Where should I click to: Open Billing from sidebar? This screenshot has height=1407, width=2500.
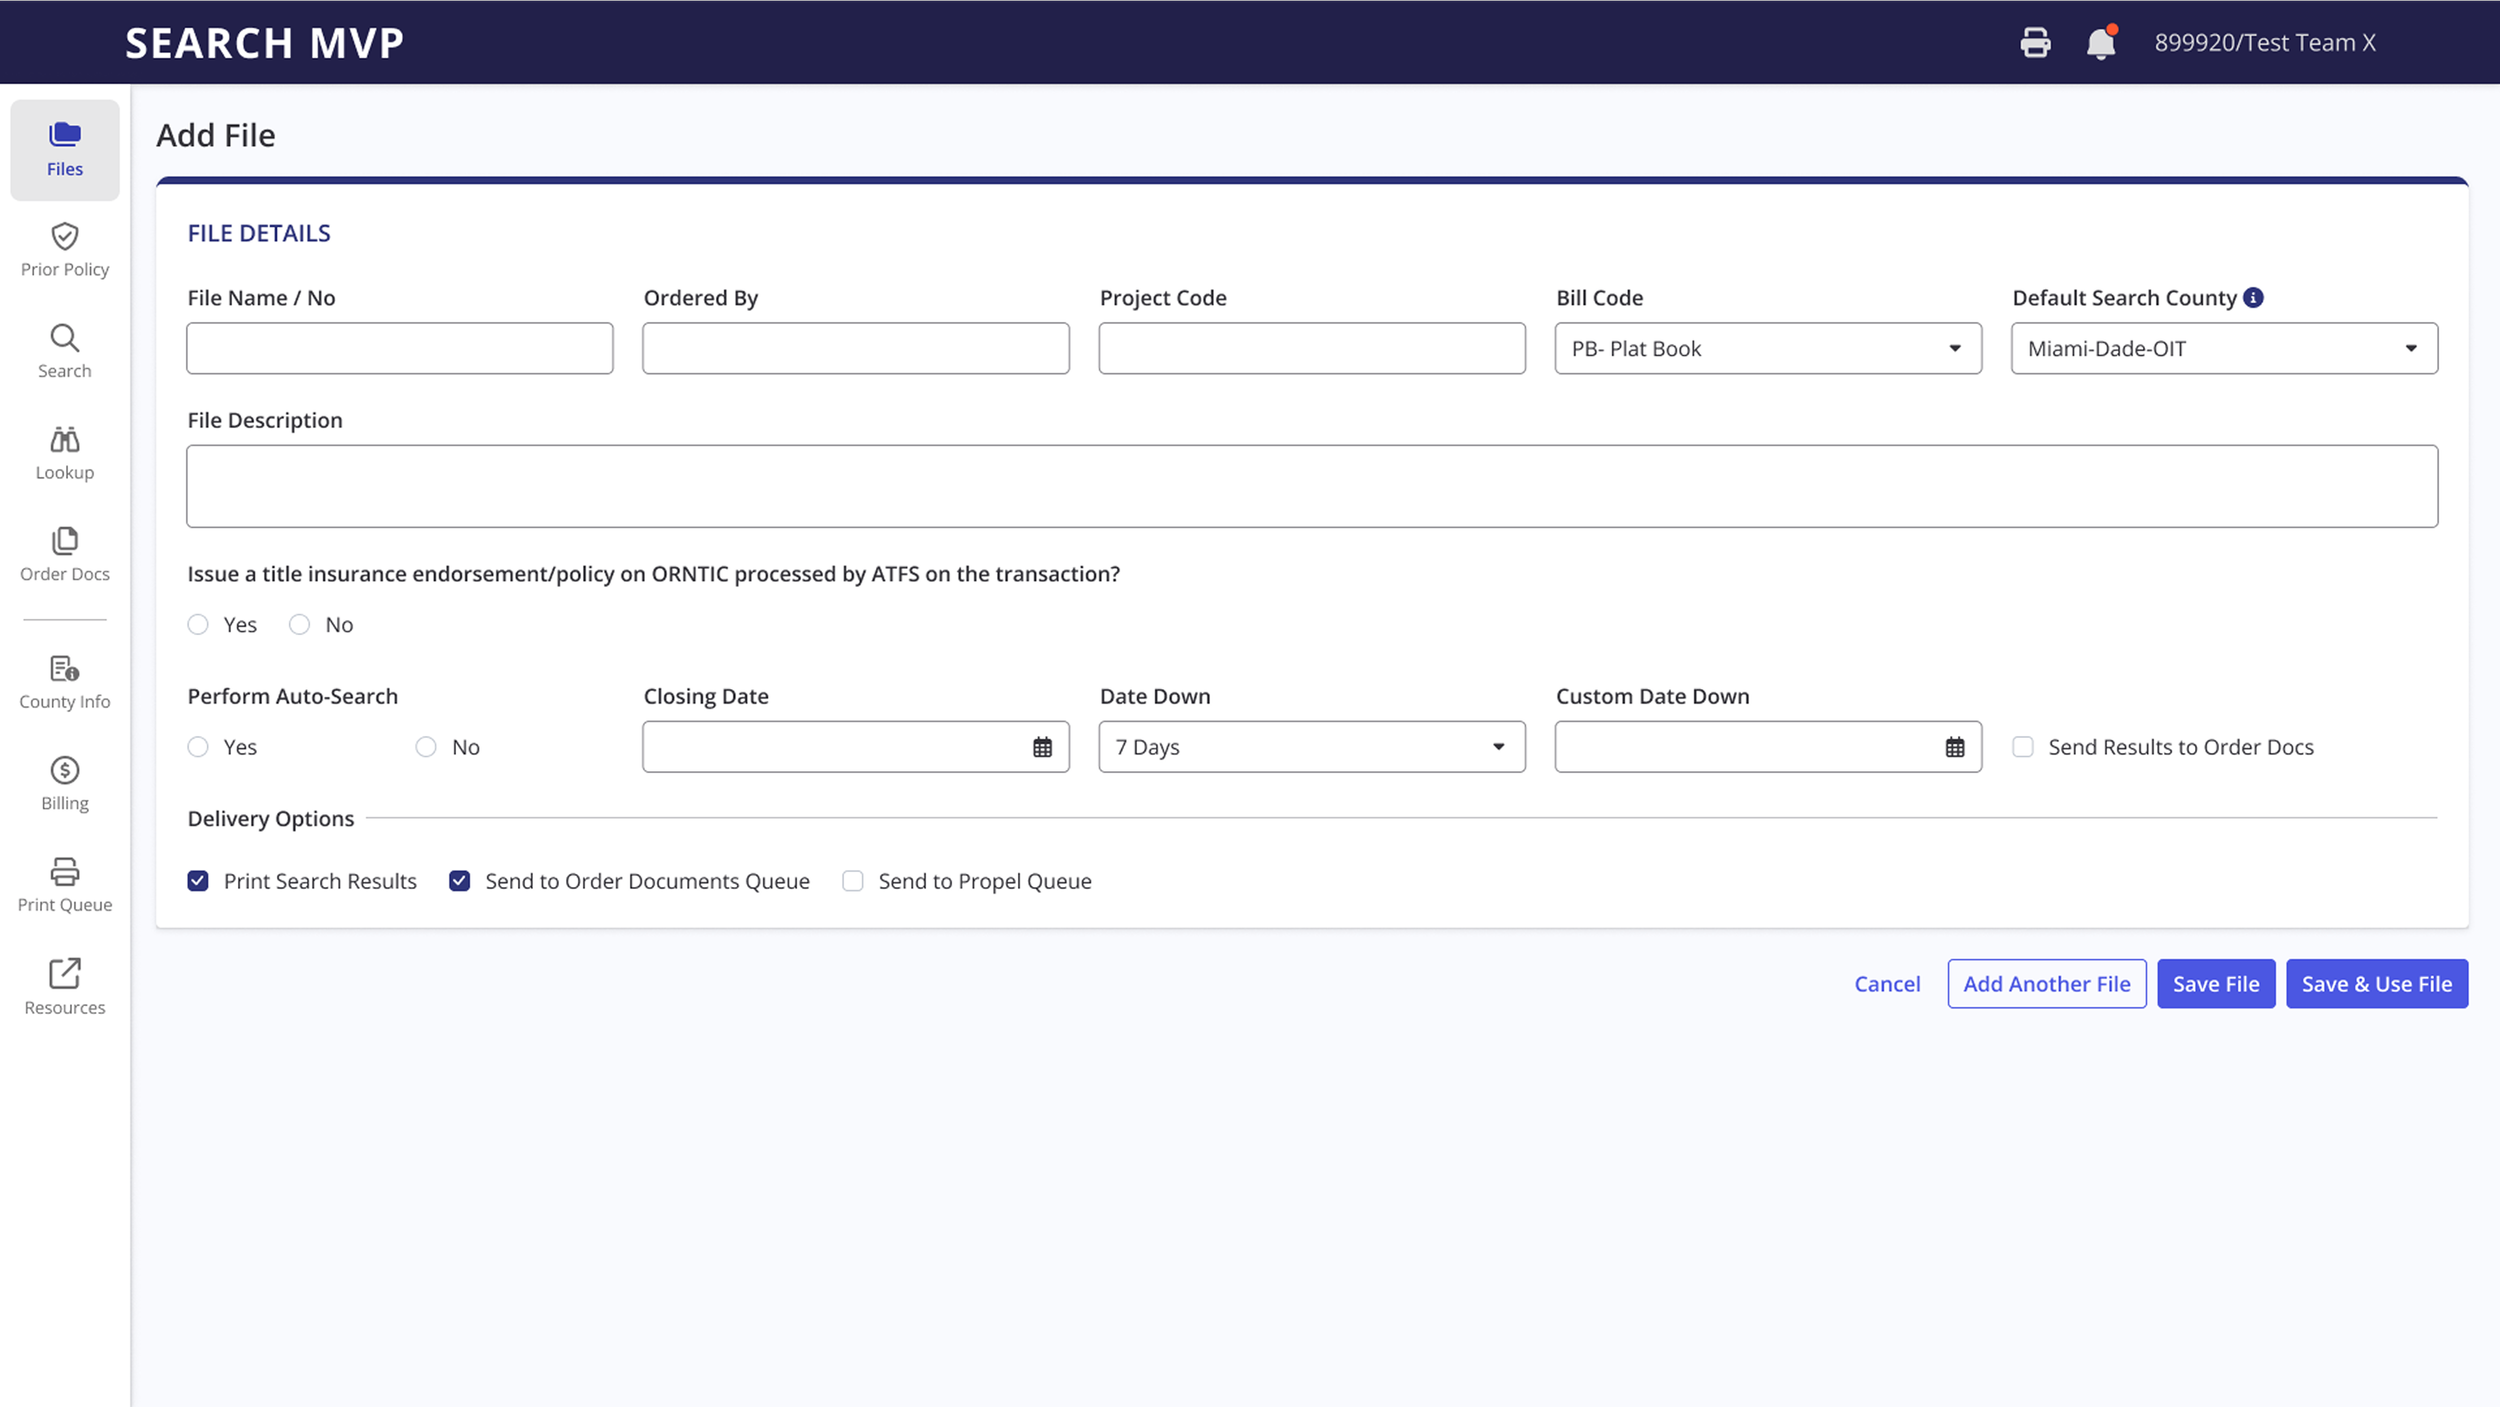65,784
